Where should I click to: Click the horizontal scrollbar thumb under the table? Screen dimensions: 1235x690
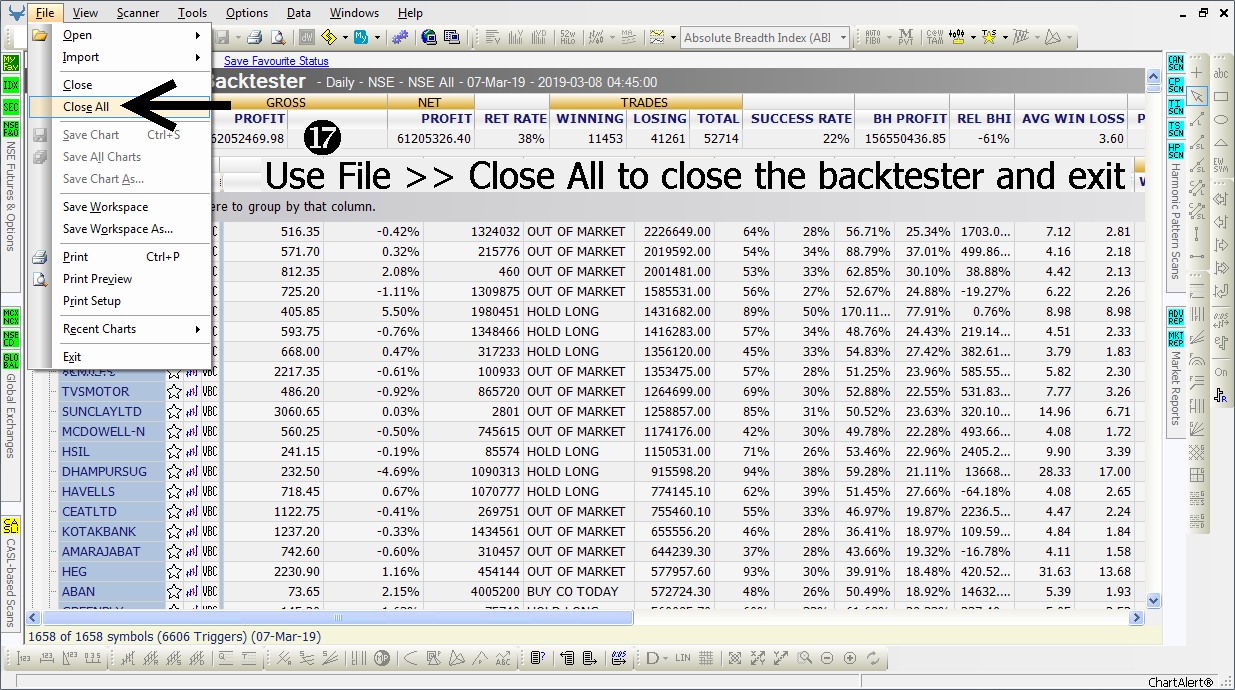pyautogui.click(x=336, y=618)
